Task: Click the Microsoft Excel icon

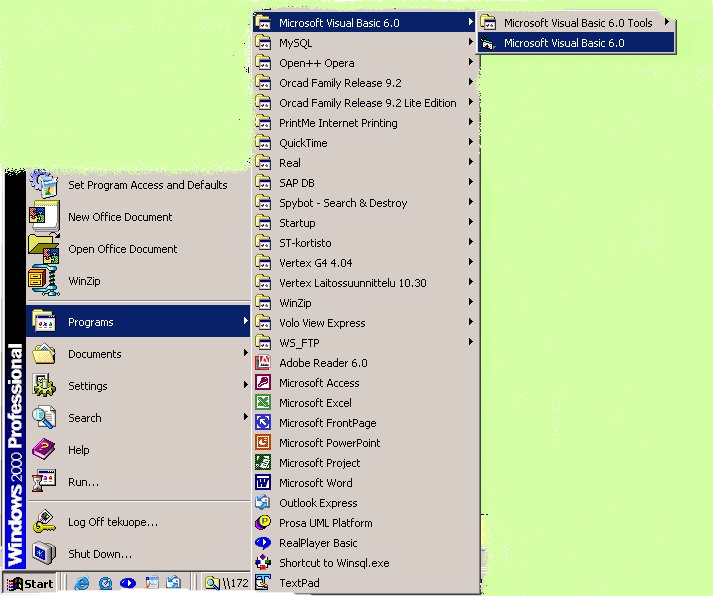Action: 263,403
